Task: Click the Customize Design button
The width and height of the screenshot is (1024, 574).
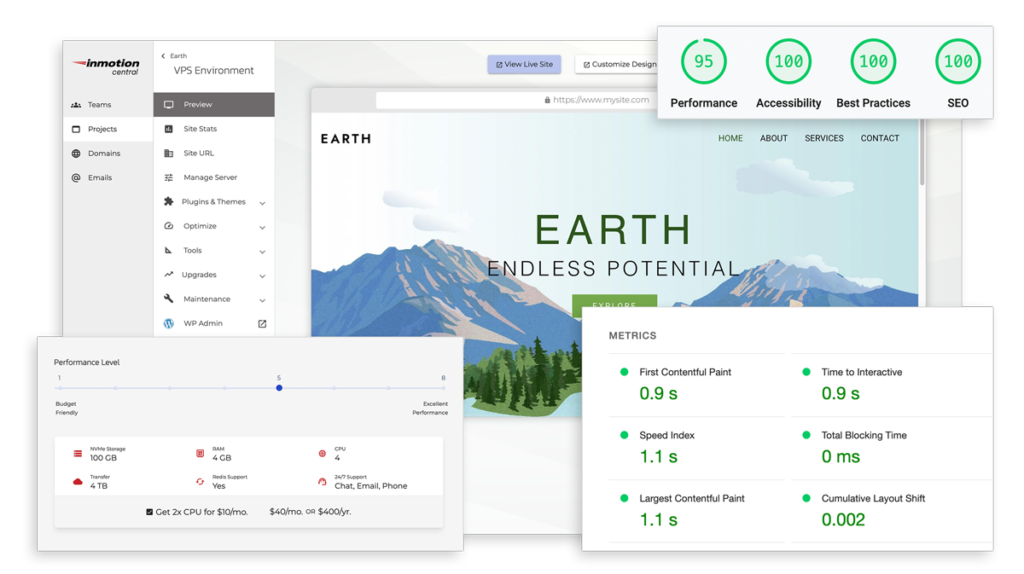Action: point(618,64)
